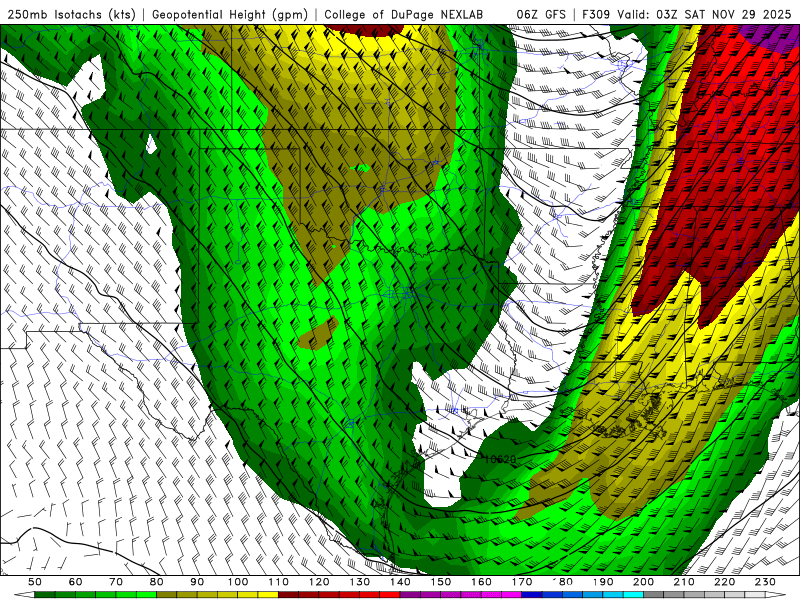Click the 'Valid: 03Z SAT NOV 29 2025' text

pyautogui.click(x=704, y=14)
